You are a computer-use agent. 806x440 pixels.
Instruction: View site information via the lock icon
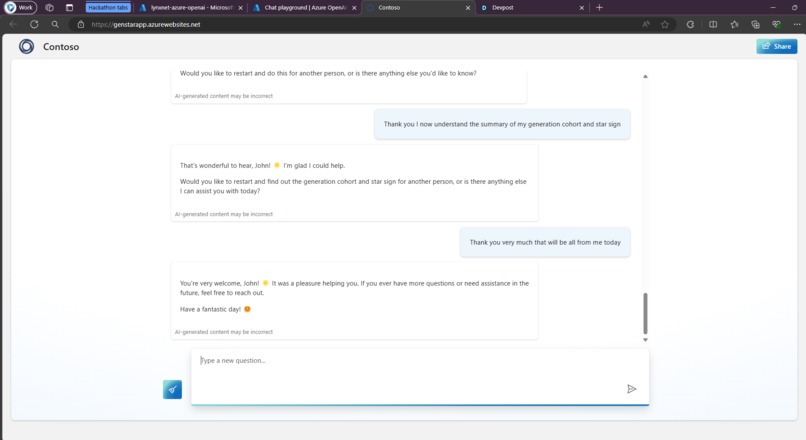click(x=81, y=24)
